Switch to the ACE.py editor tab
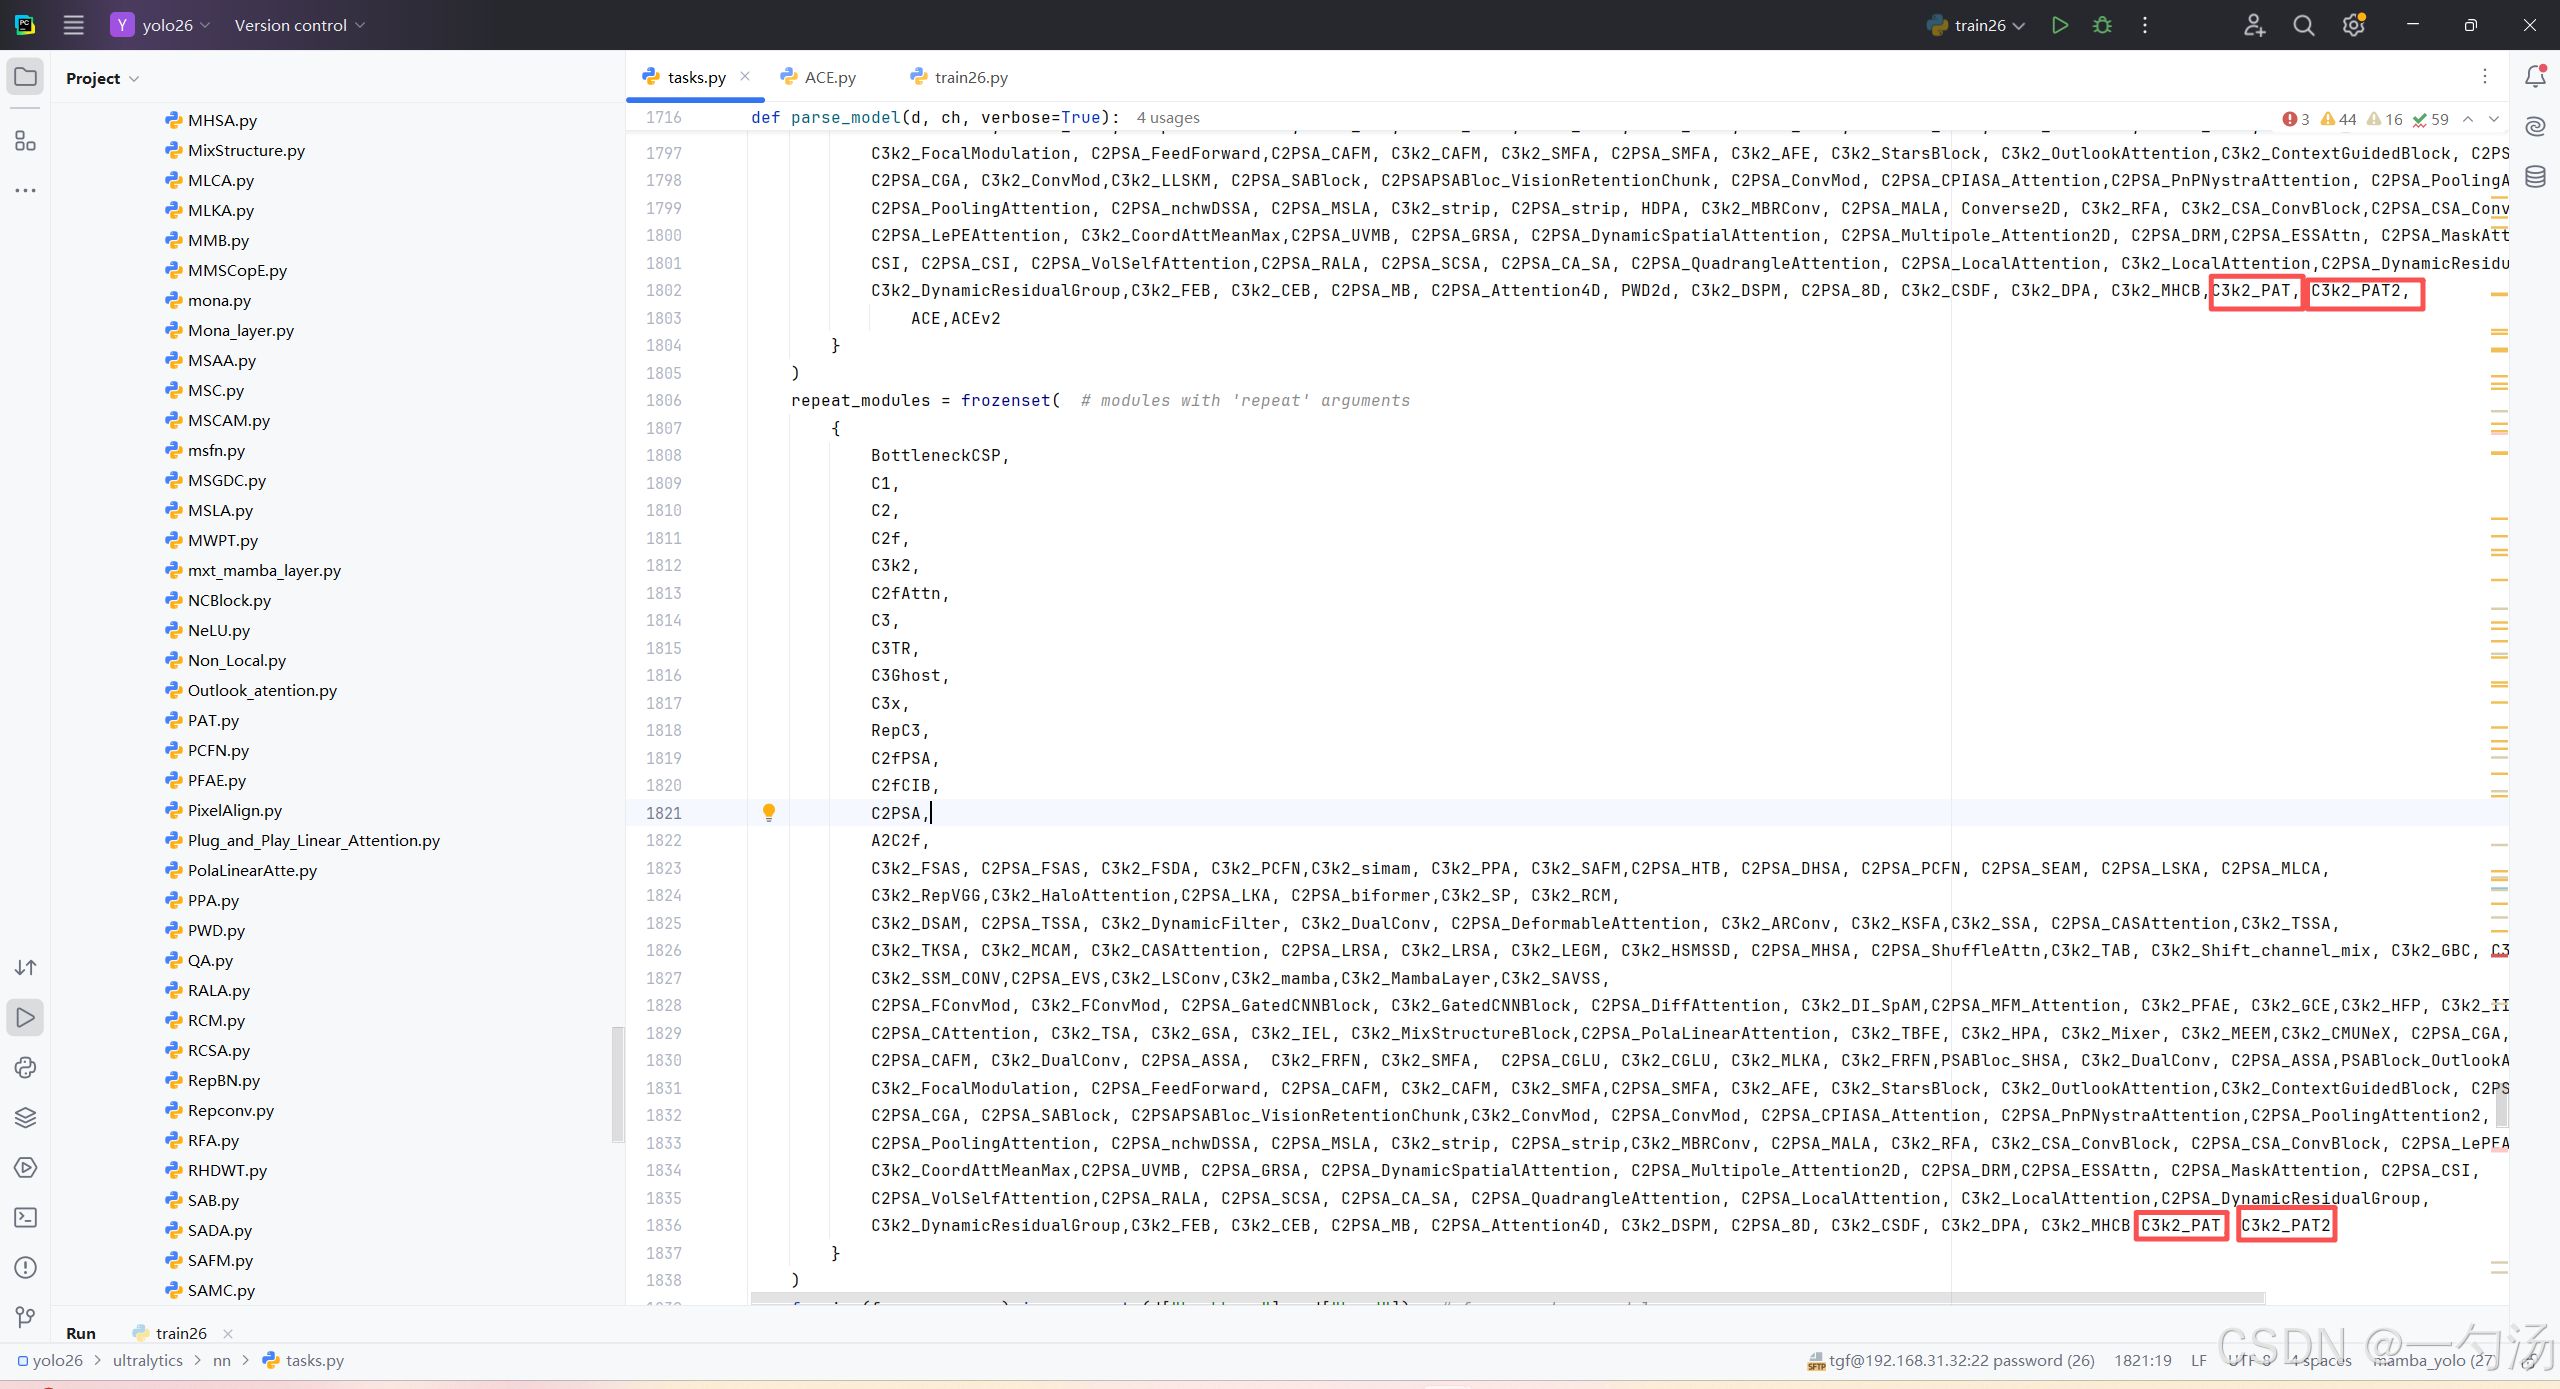Screen dimensions: 2560x1389 (x=829, y=77)
